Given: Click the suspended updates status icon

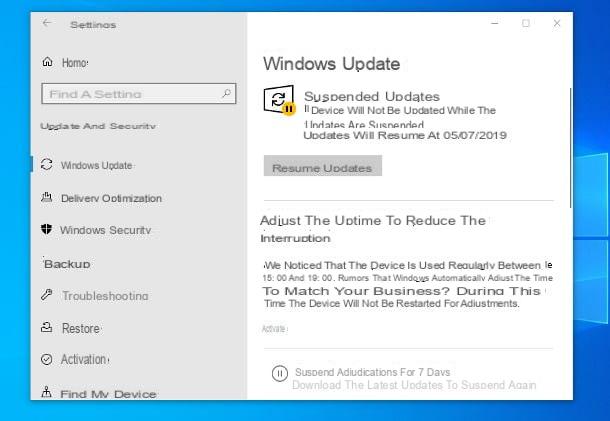Looking at the screenshot, I should (279, 100).
